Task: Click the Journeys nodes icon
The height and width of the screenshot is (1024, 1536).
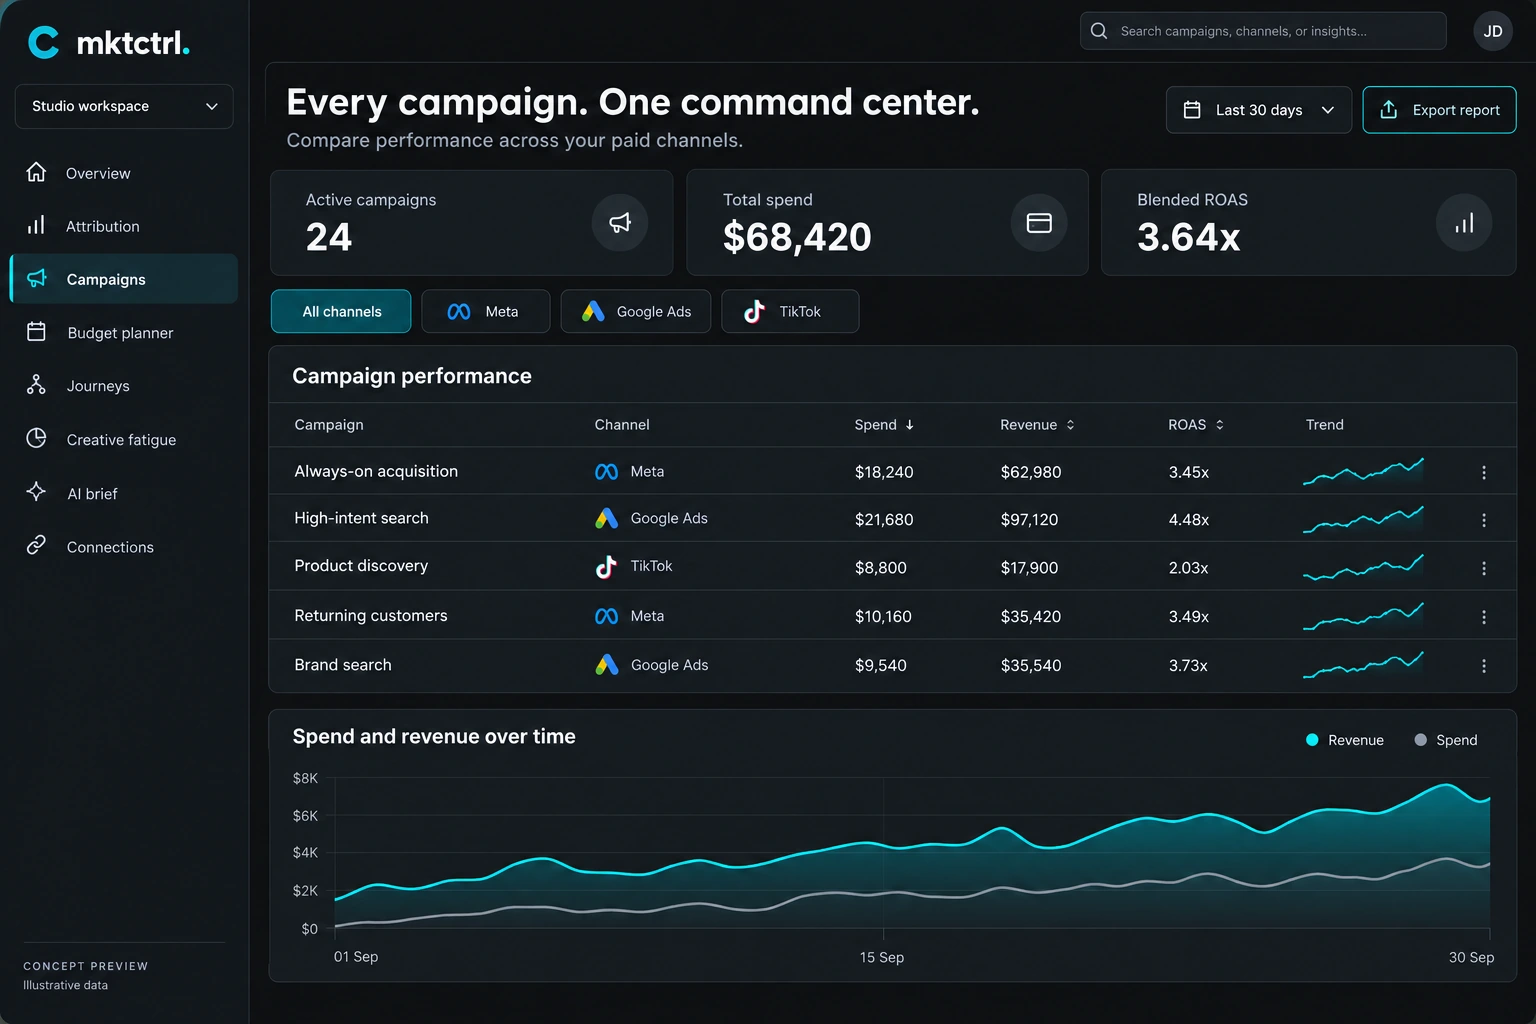Action: coord(36,385)
